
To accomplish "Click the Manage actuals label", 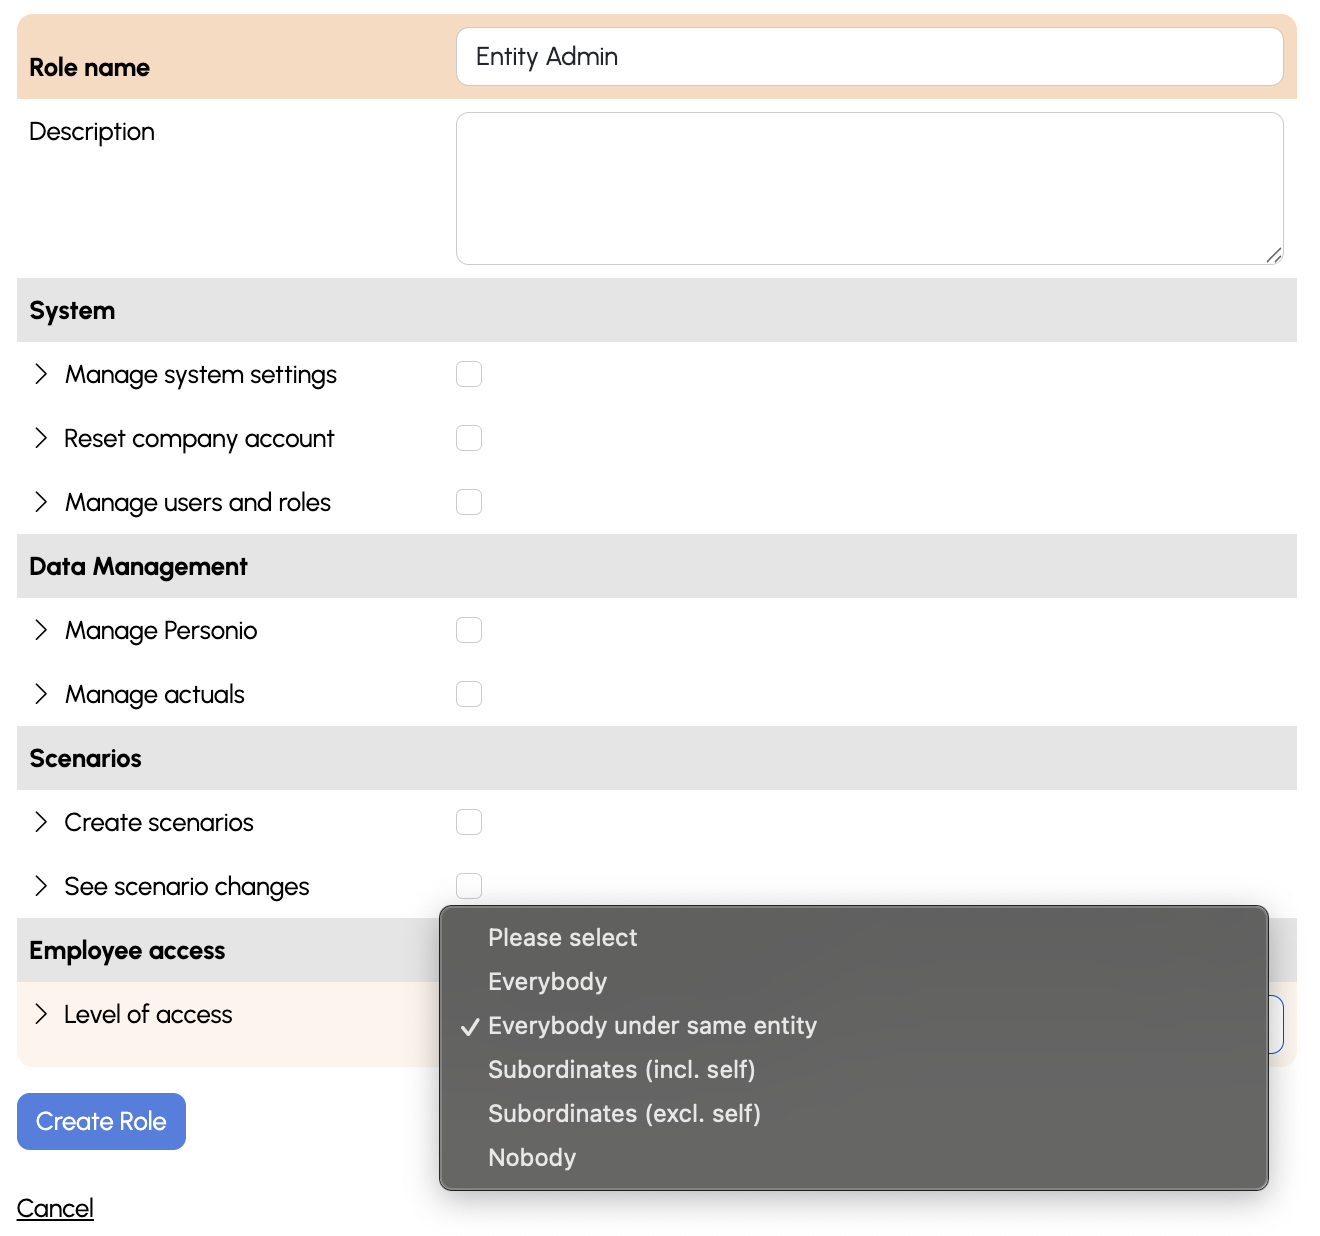I will click(155, 694).
